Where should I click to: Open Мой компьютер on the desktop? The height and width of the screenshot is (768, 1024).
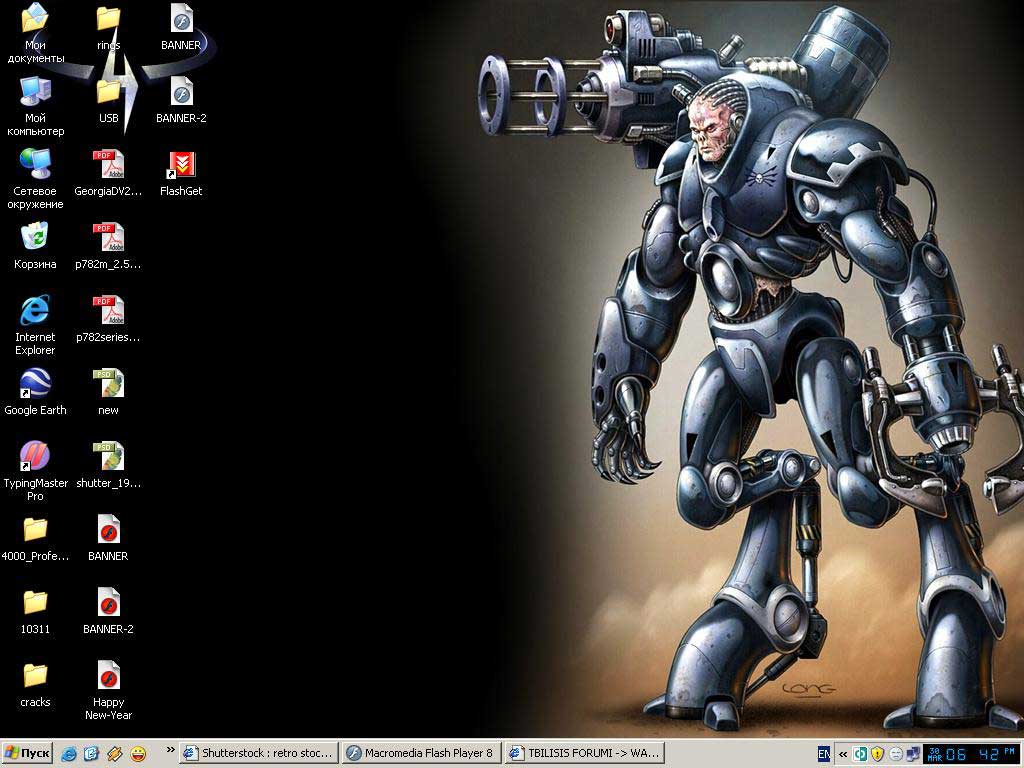coord(35,106)
